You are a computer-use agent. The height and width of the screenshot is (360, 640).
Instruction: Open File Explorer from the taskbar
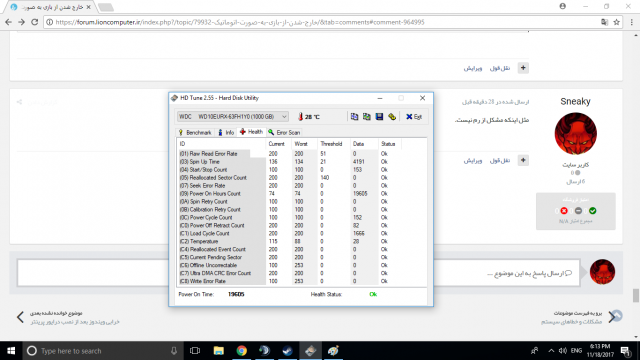pyautogui.click(x=219, y=351)
